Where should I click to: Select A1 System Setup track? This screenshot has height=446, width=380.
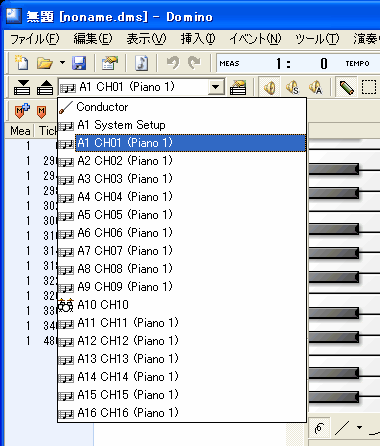pos(182,125)
